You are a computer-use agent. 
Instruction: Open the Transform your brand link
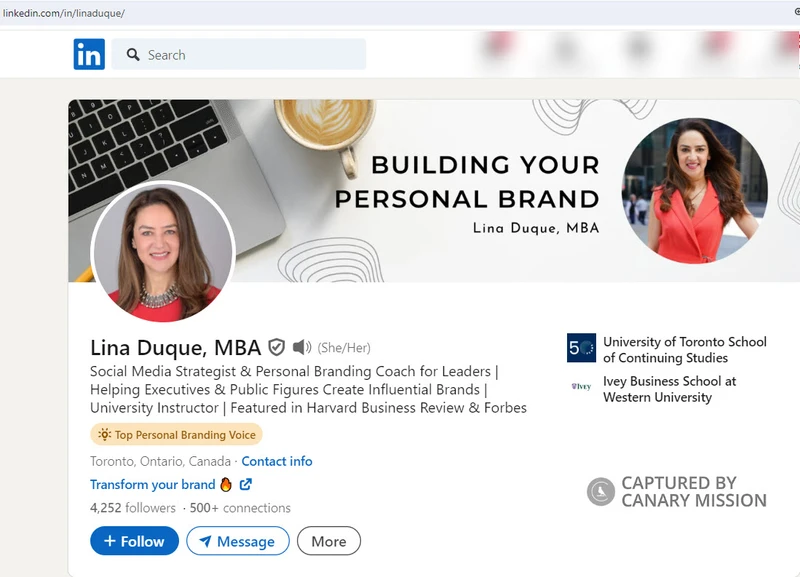click(x=153, y=485)
